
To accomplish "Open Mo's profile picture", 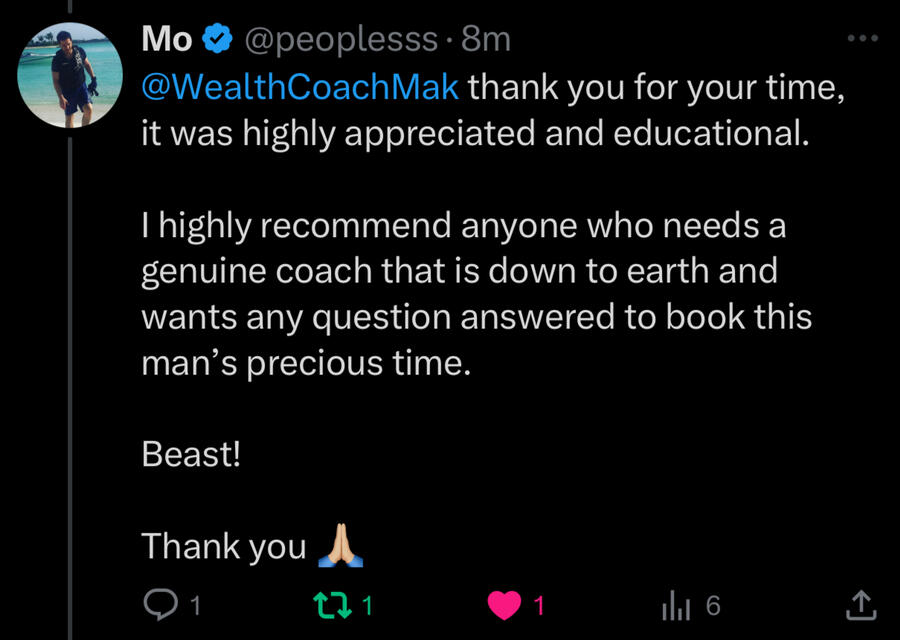I will pyautogui.click(x=70, y=75).
